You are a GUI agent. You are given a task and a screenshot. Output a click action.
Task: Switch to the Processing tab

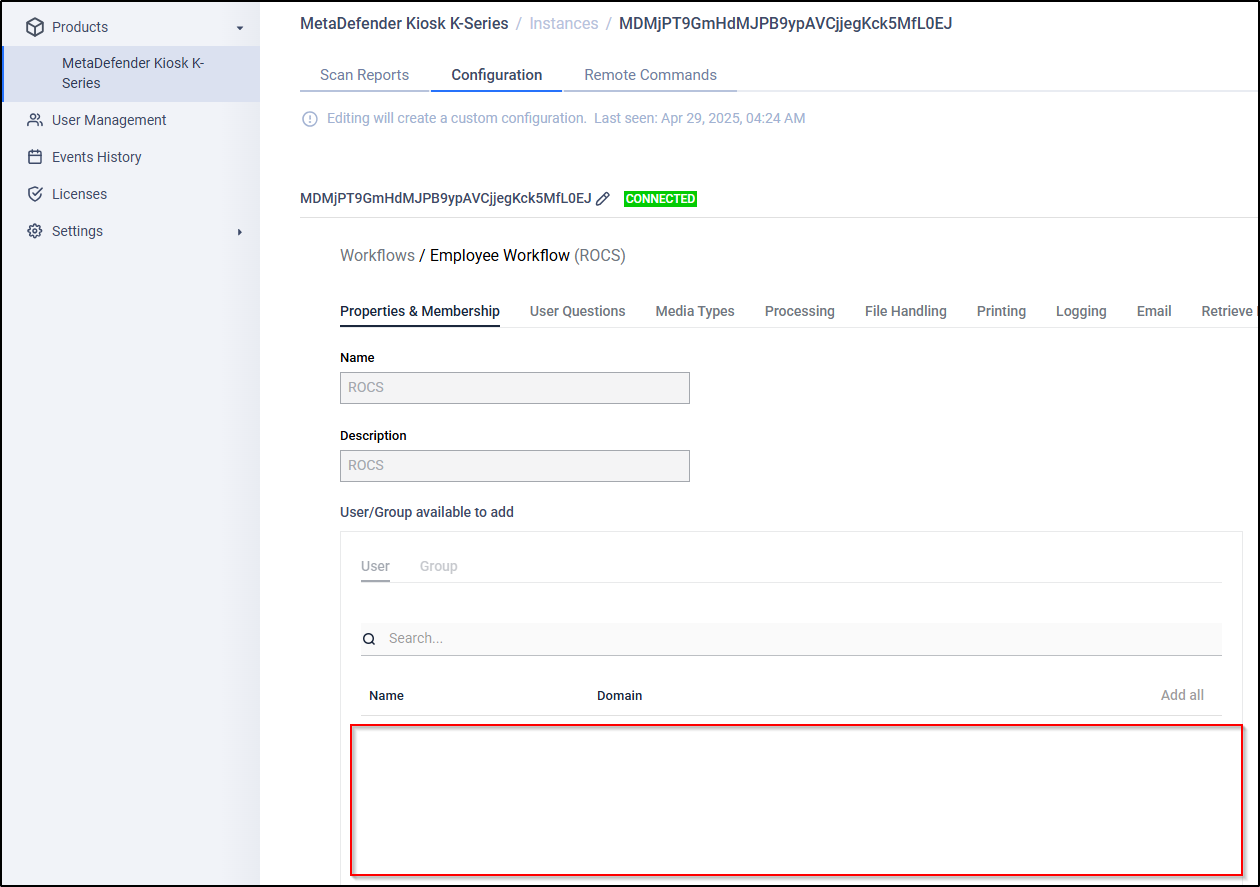pyautogui.click(x=800, y=311)
